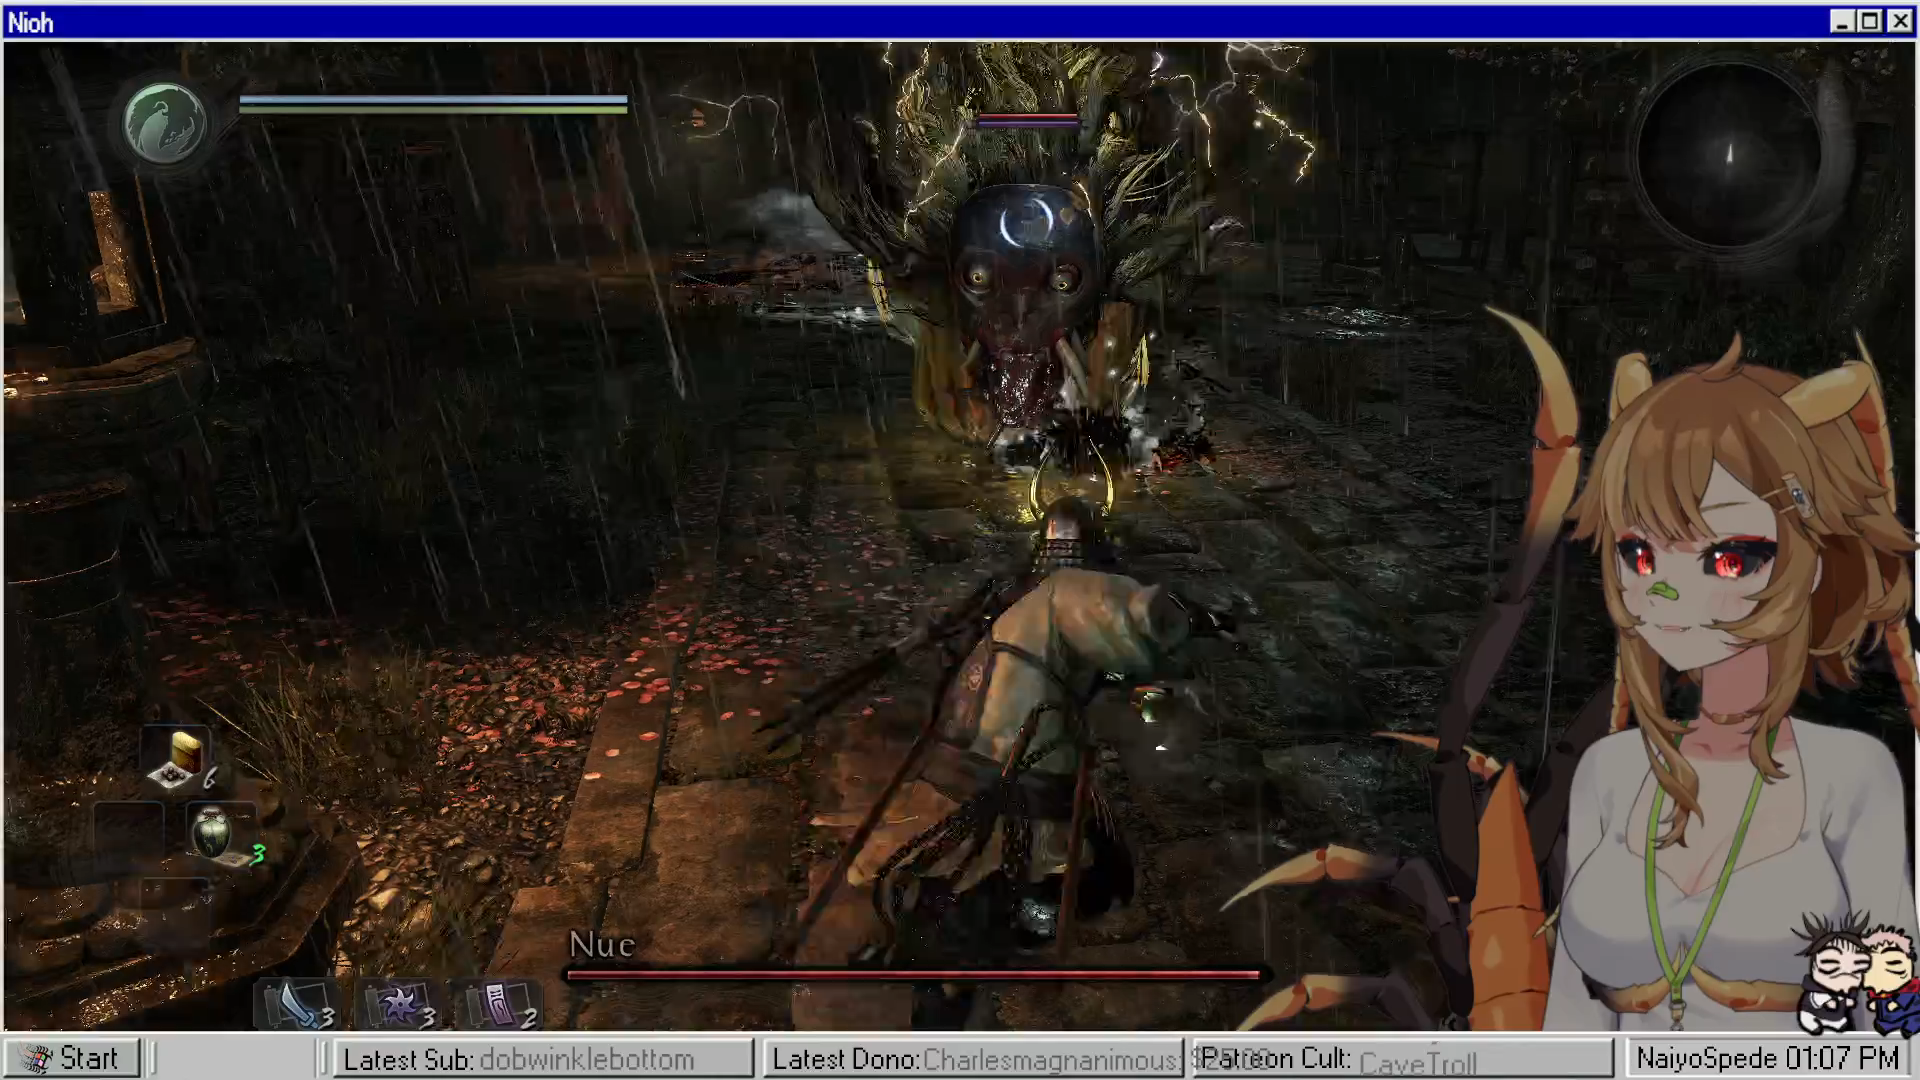Click the small enemy health bar above Nue
The image size is (1920, 1080).
pyautogui.click(x=1027, y=121)
